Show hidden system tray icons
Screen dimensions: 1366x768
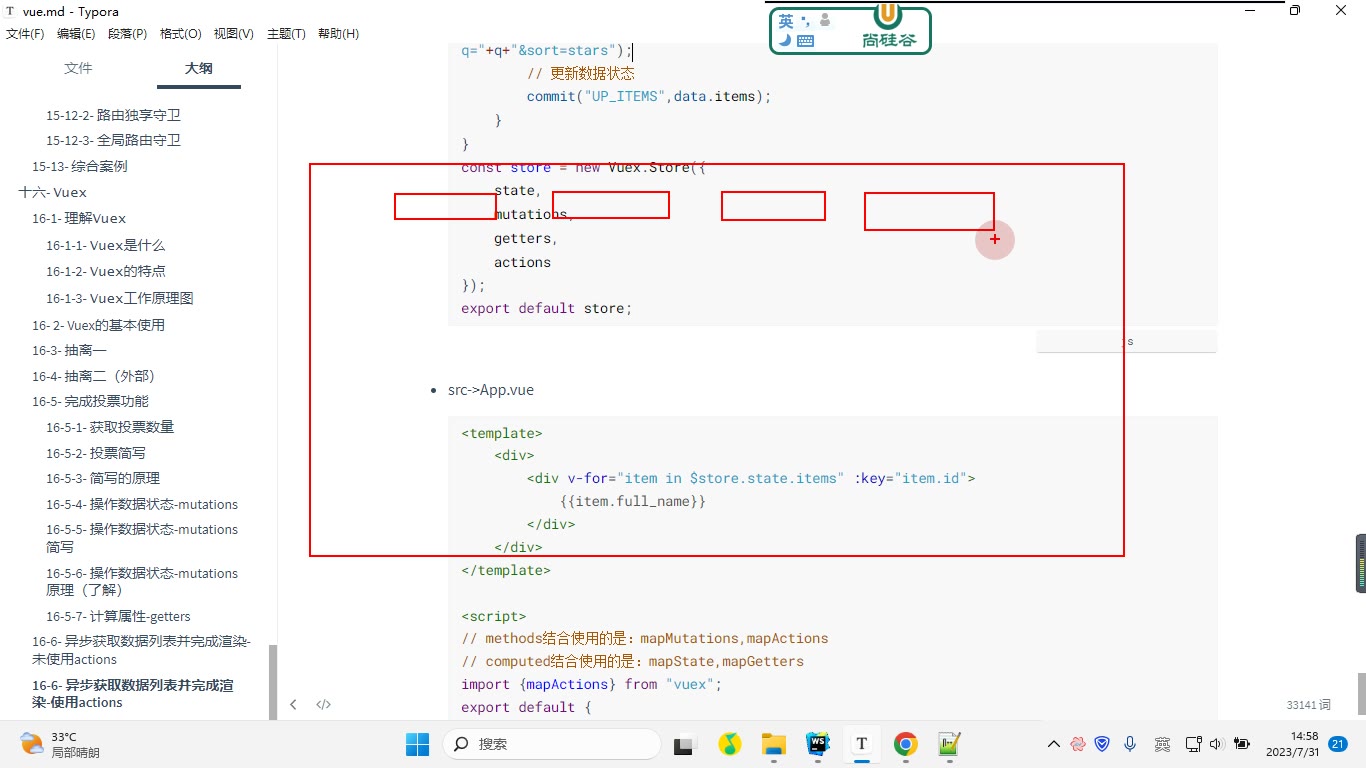[1054, 744]
